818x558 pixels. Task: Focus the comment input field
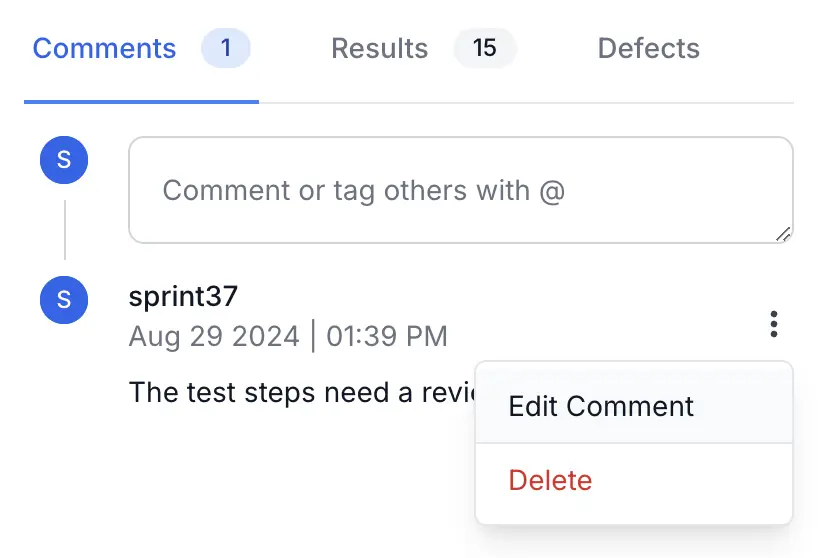pos(460,190)
